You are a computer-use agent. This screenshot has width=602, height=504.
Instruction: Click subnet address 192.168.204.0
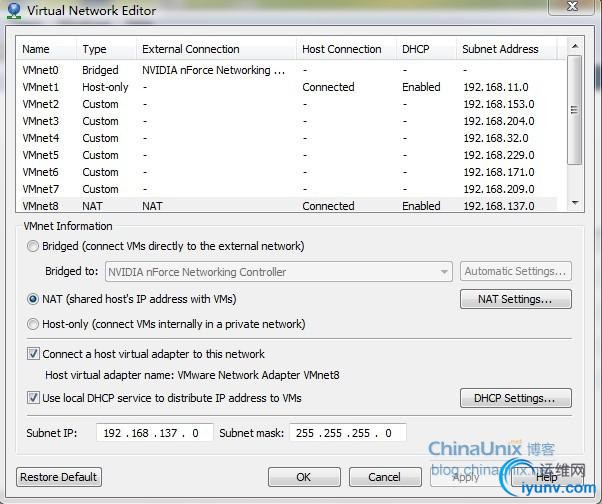(499, 121)
